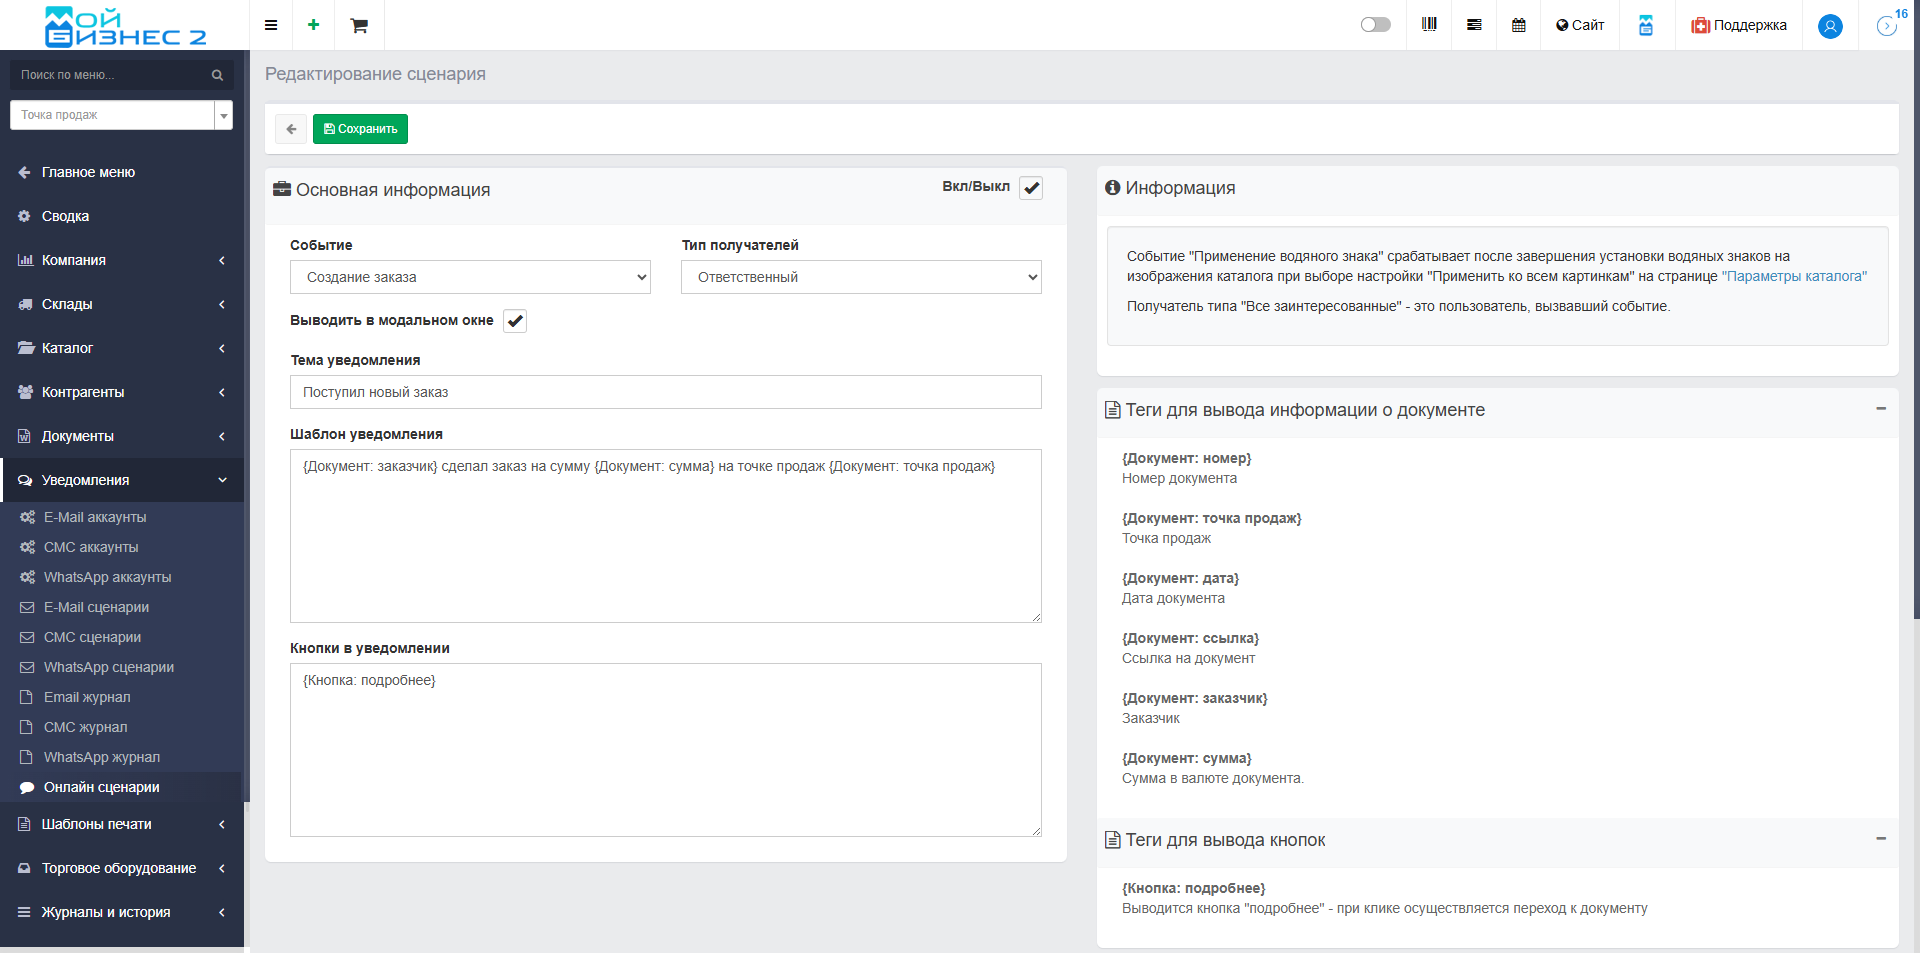The image size is (1920, 953).
Task: Click the hamburger menu icon in top bar
Action: [271, 25]
